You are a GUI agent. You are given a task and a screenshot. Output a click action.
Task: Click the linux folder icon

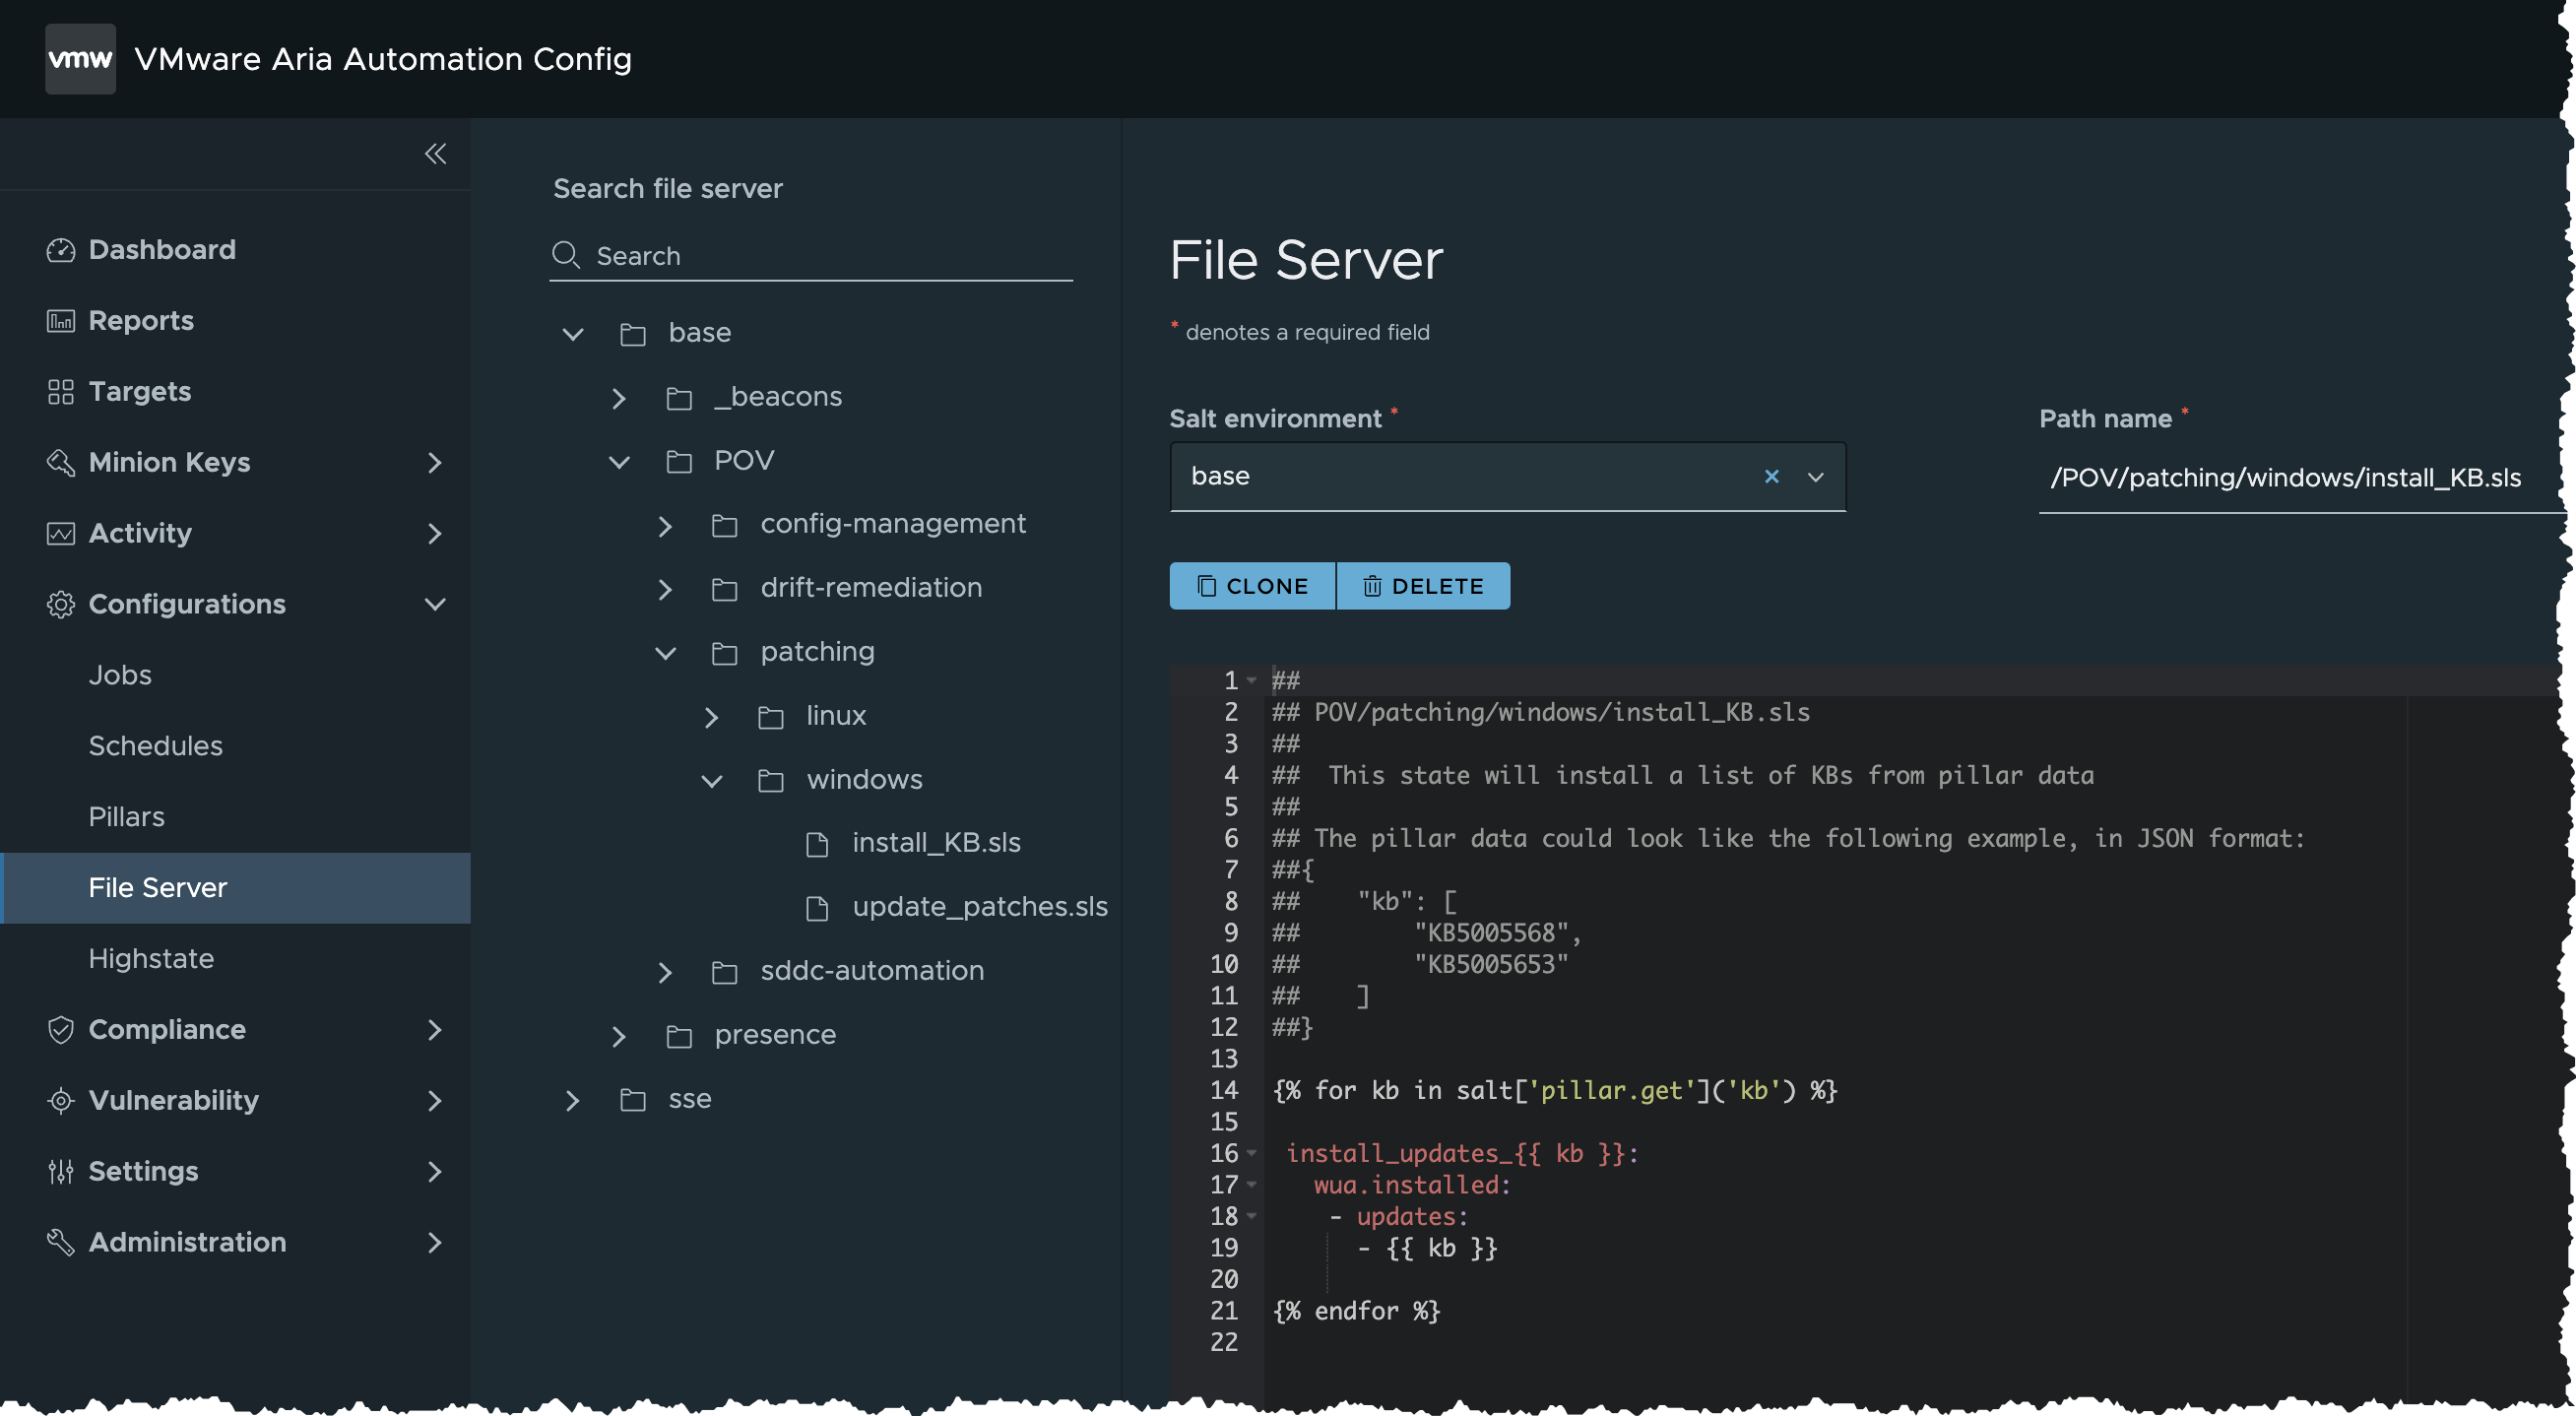click(771, 717)
